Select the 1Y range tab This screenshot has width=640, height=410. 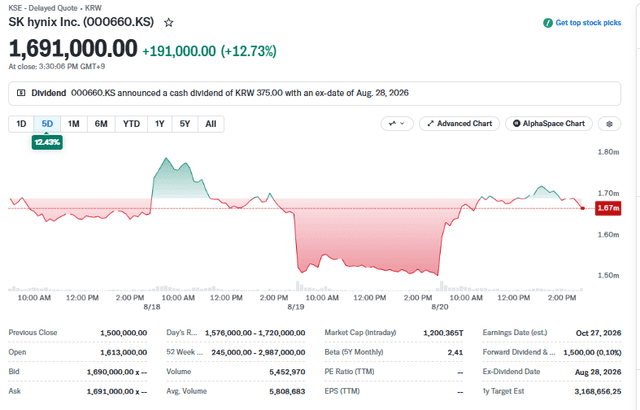point(160,124)
